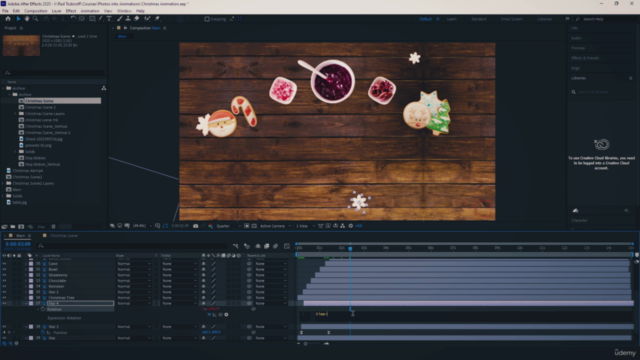Open the Effects & Presets panel
The image size is (640, 360).
[585, 58]
